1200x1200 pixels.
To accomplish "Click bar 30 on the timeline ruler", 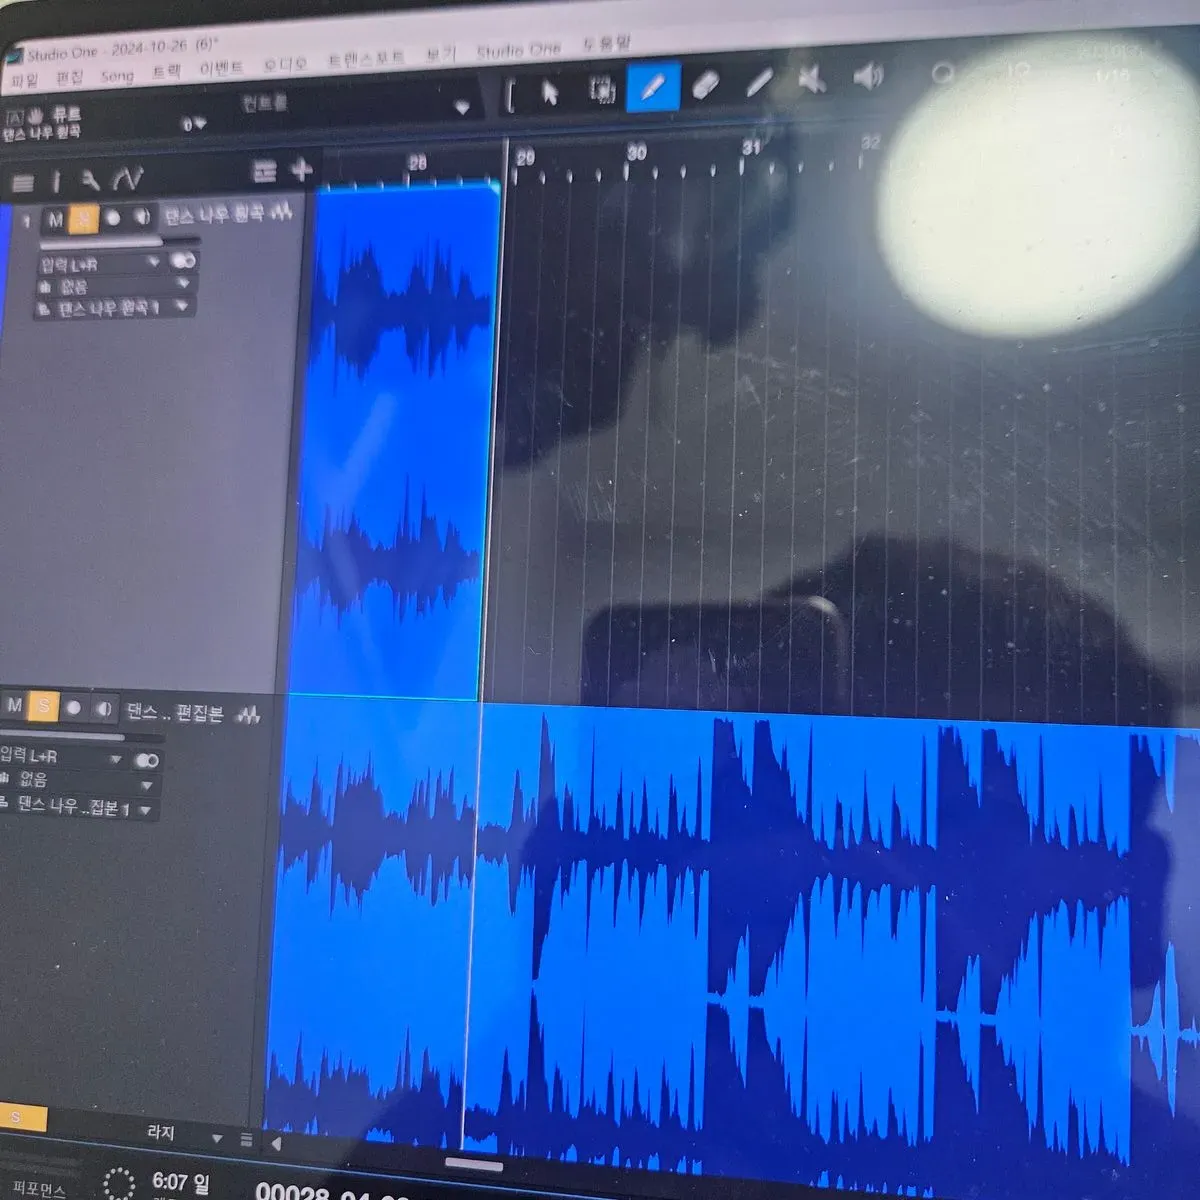I will [x=636, y=153].
